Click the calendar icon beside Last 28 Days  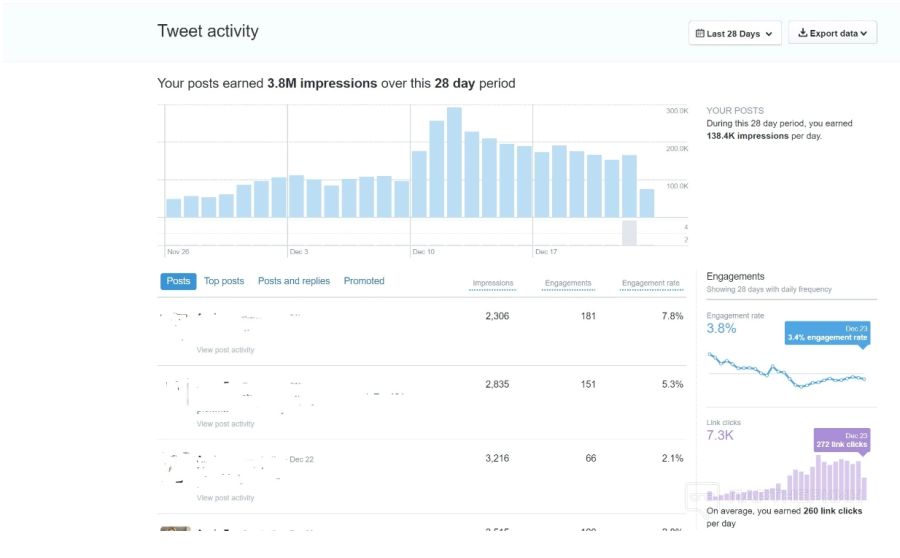click(699, 34)
